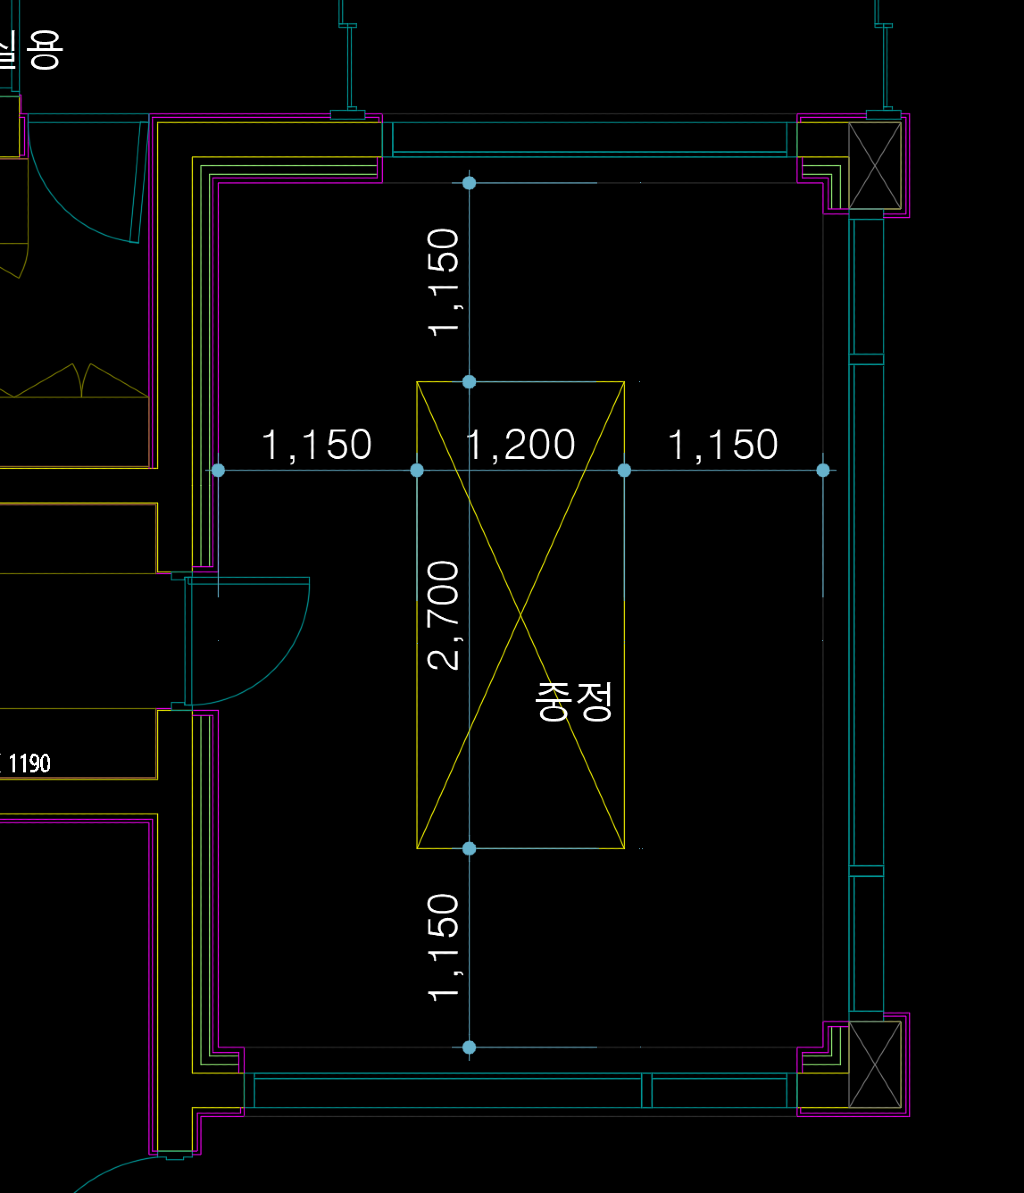Select the grip on the yellow rectangle's bottom edge
The height and width of the screenshot is (1193, 1024).
click(469, 848)
